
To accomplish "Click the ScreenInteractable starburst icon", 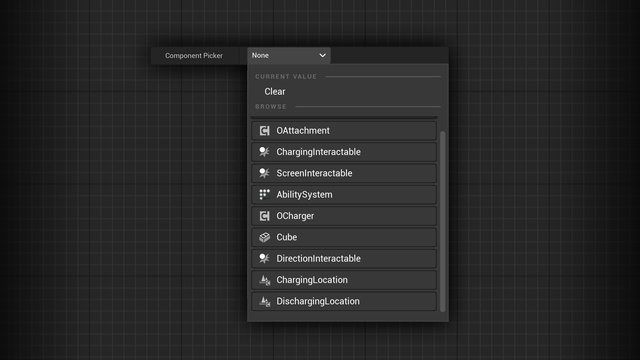I will coord(264,173).
